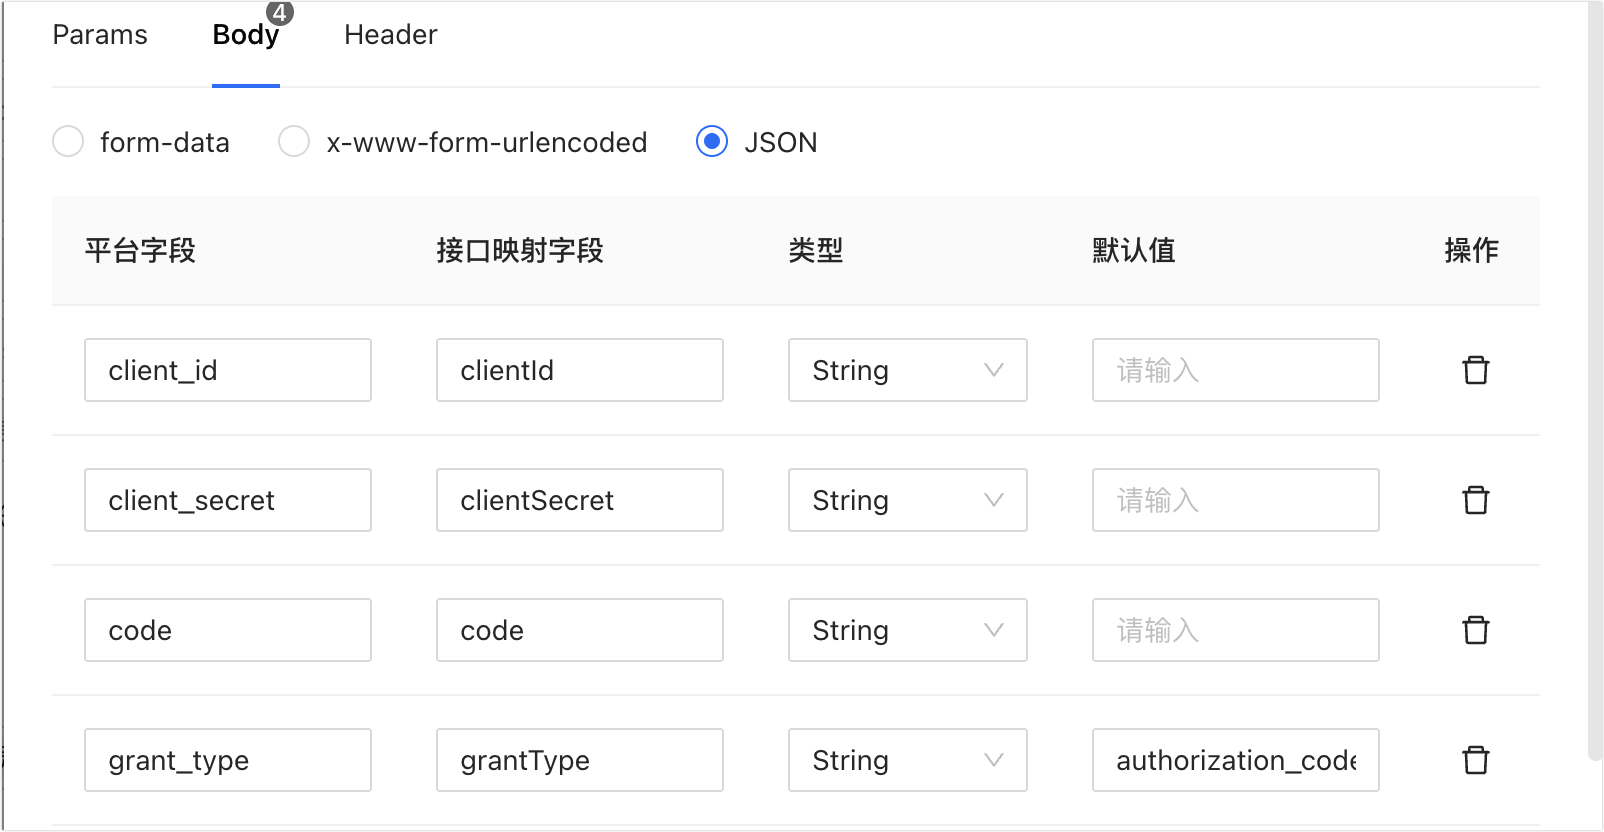Click the grantType mapping field
The image size is (1604, 832).
point(579,760)
